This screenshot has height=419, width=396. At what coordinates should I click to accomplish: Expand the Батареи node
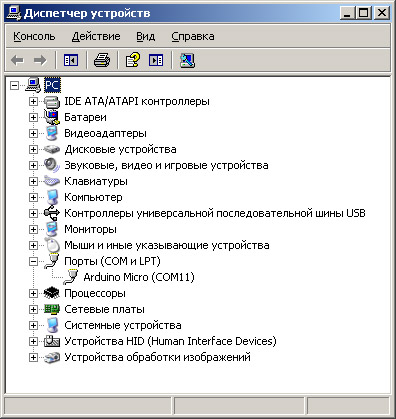click(x=33, y=117)
